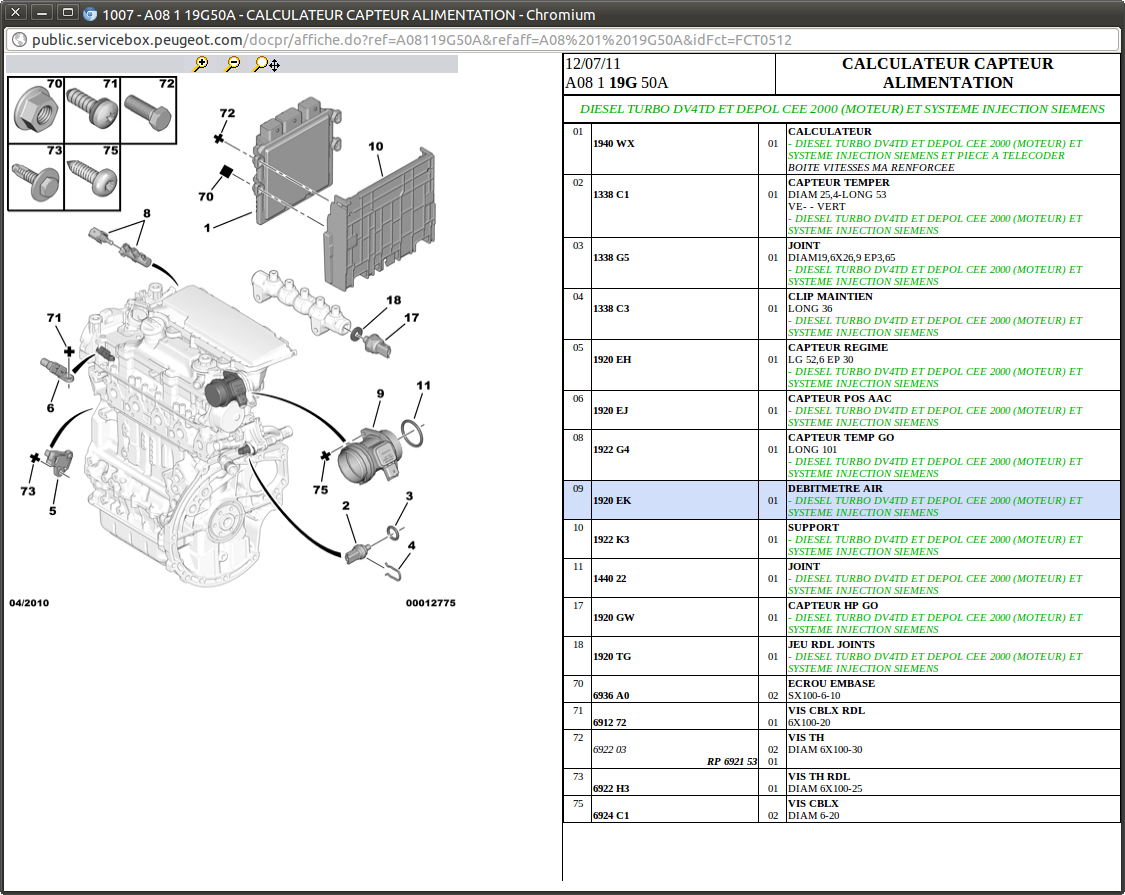Screen dimensions: 1125x895
Task: Click the pan head screw thumbnail 75
Action: tap(92, 177)
